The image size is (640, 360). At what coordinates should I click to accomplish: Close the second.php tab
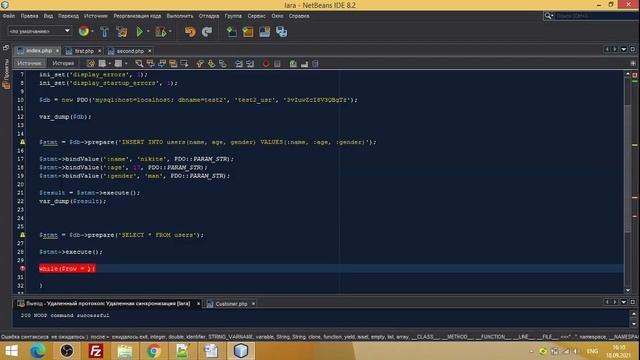tap(149, 51)
